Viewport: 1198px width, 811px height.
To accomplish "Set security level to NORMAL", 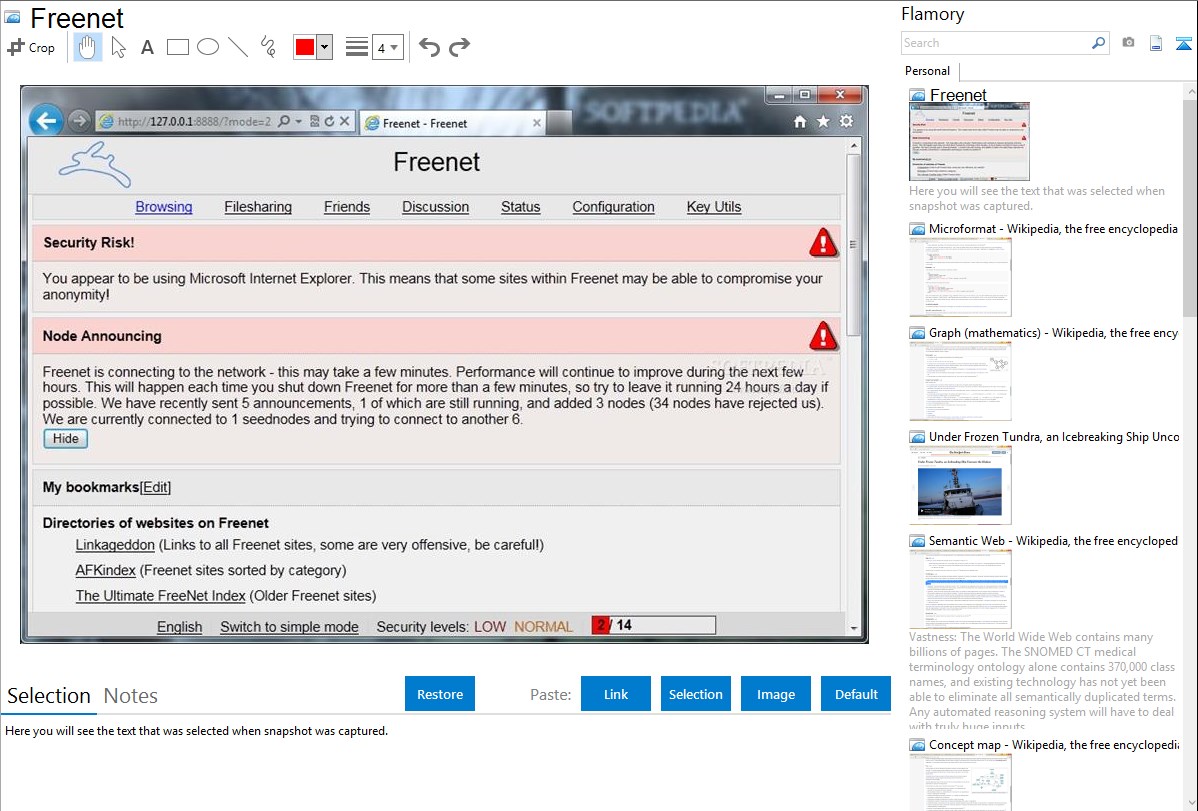I will (x=543, y=627).
